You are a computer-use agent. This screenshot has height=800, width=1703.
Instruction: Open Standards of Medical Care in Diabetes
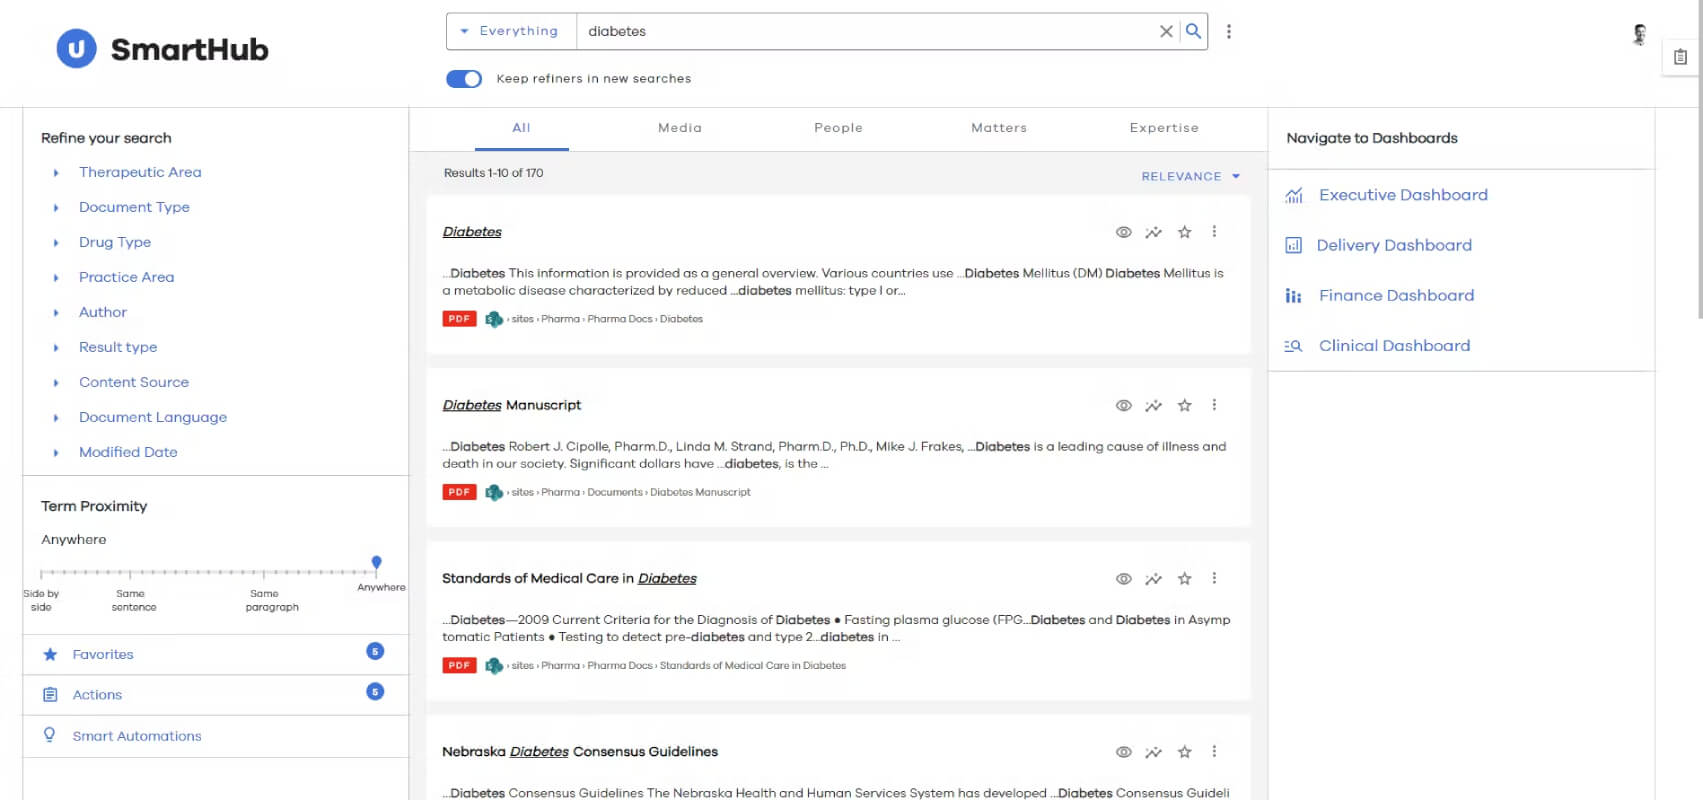[569, 579]
